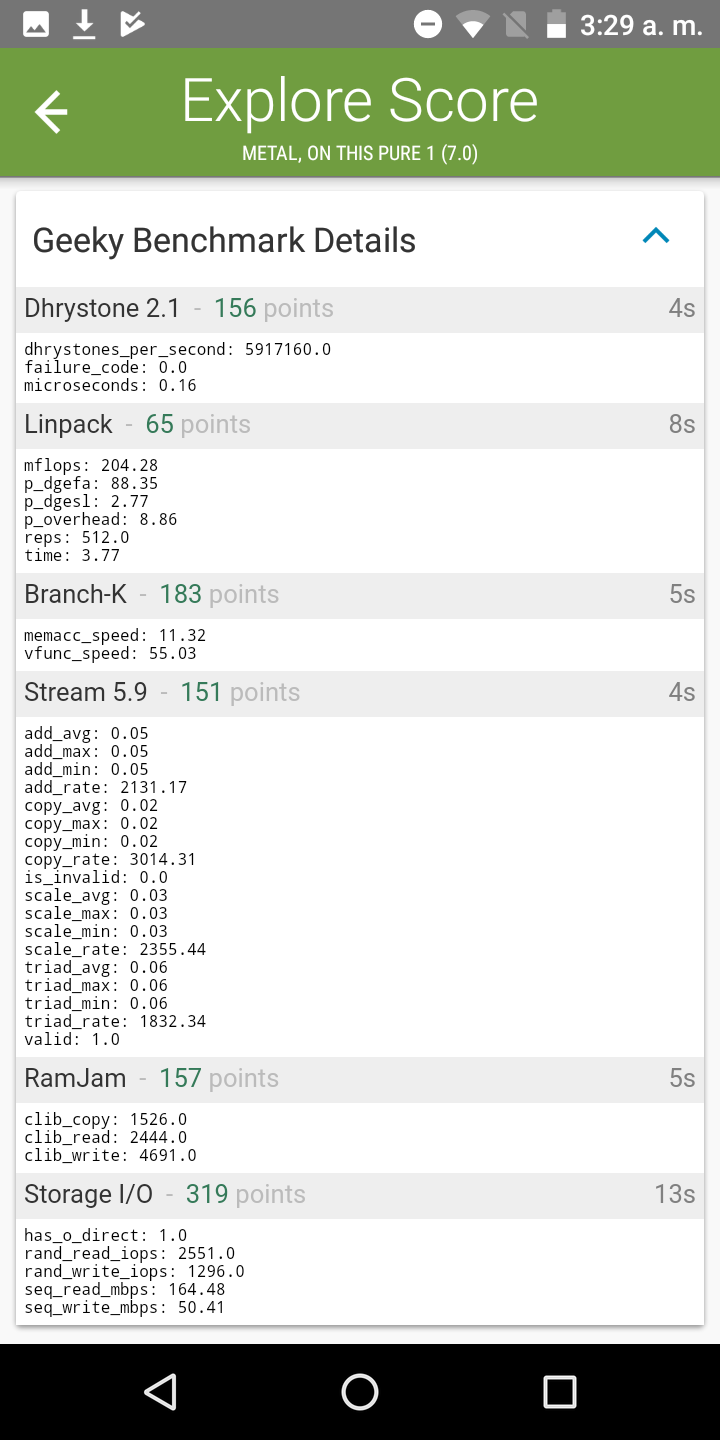This screenshot has width=720, height=1440.
Task: Tap the RamJam 157 points header
Action: pos(360,1079)
